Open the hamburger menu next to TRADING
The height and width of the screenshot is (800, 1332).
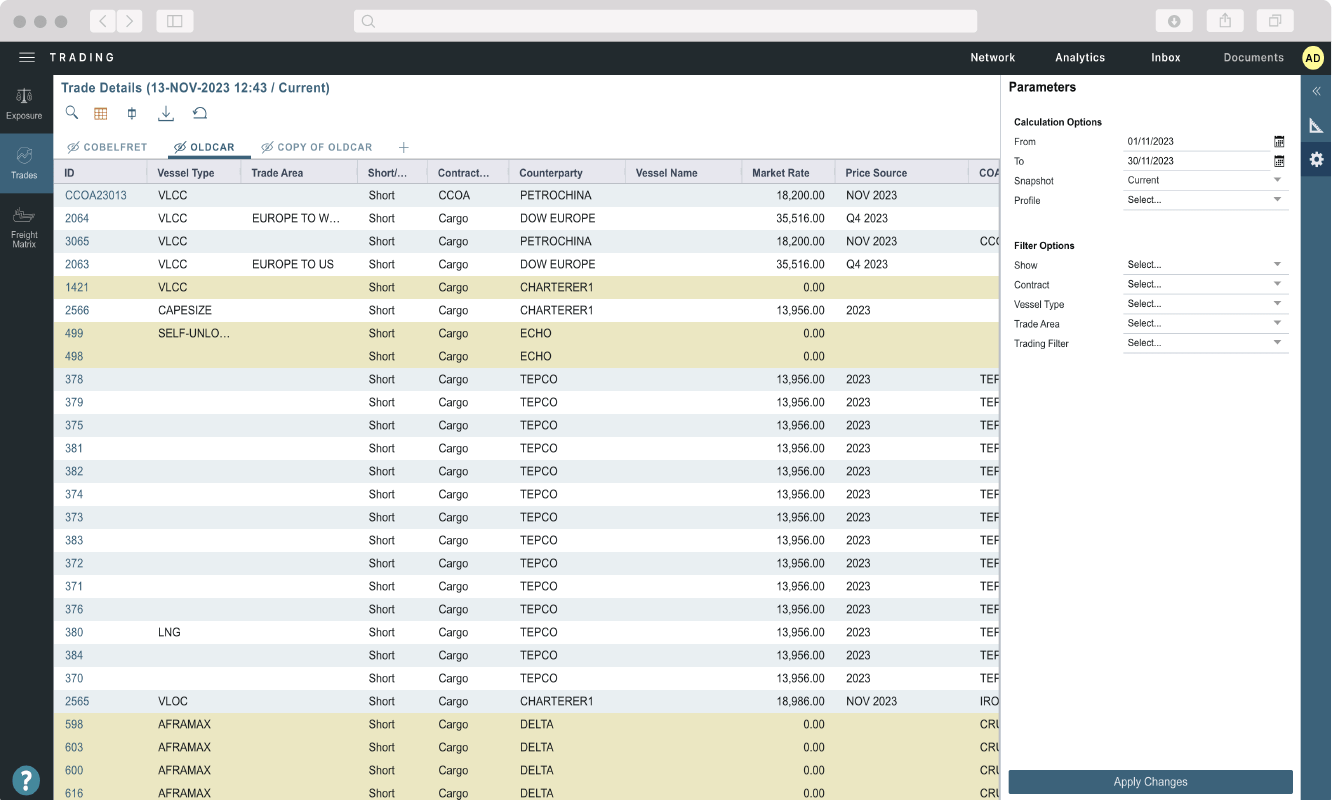click(27, 58)
